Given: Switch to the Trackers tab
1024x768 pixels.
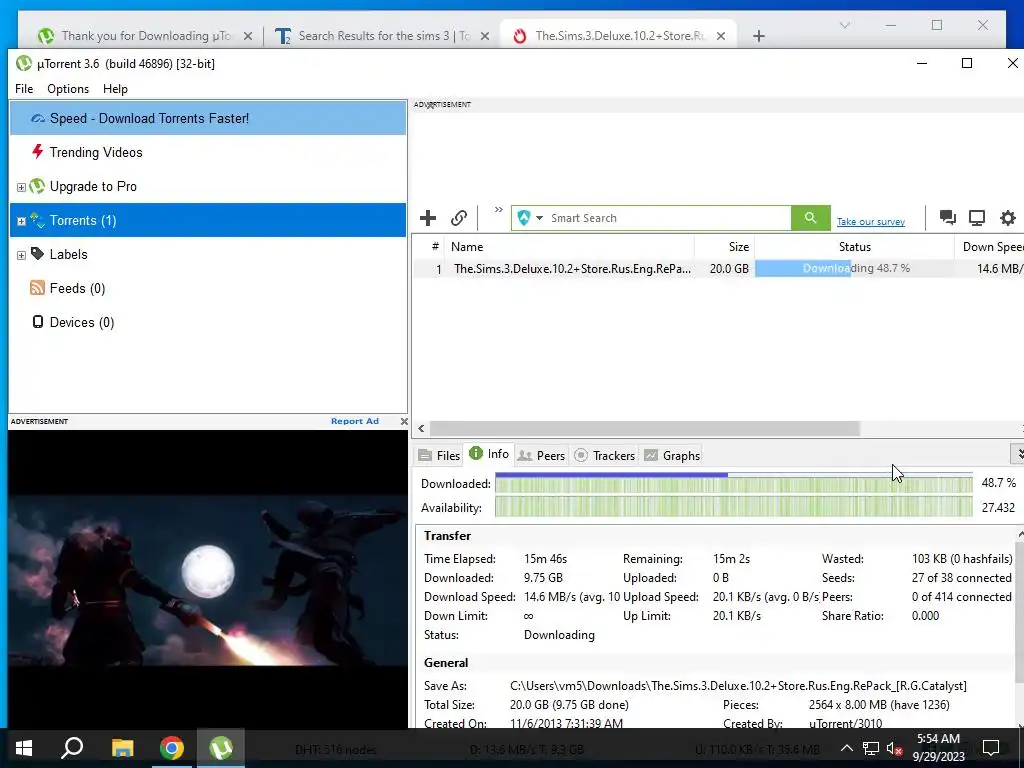Looking at the screenshot, I should click(x=605, y=456).
